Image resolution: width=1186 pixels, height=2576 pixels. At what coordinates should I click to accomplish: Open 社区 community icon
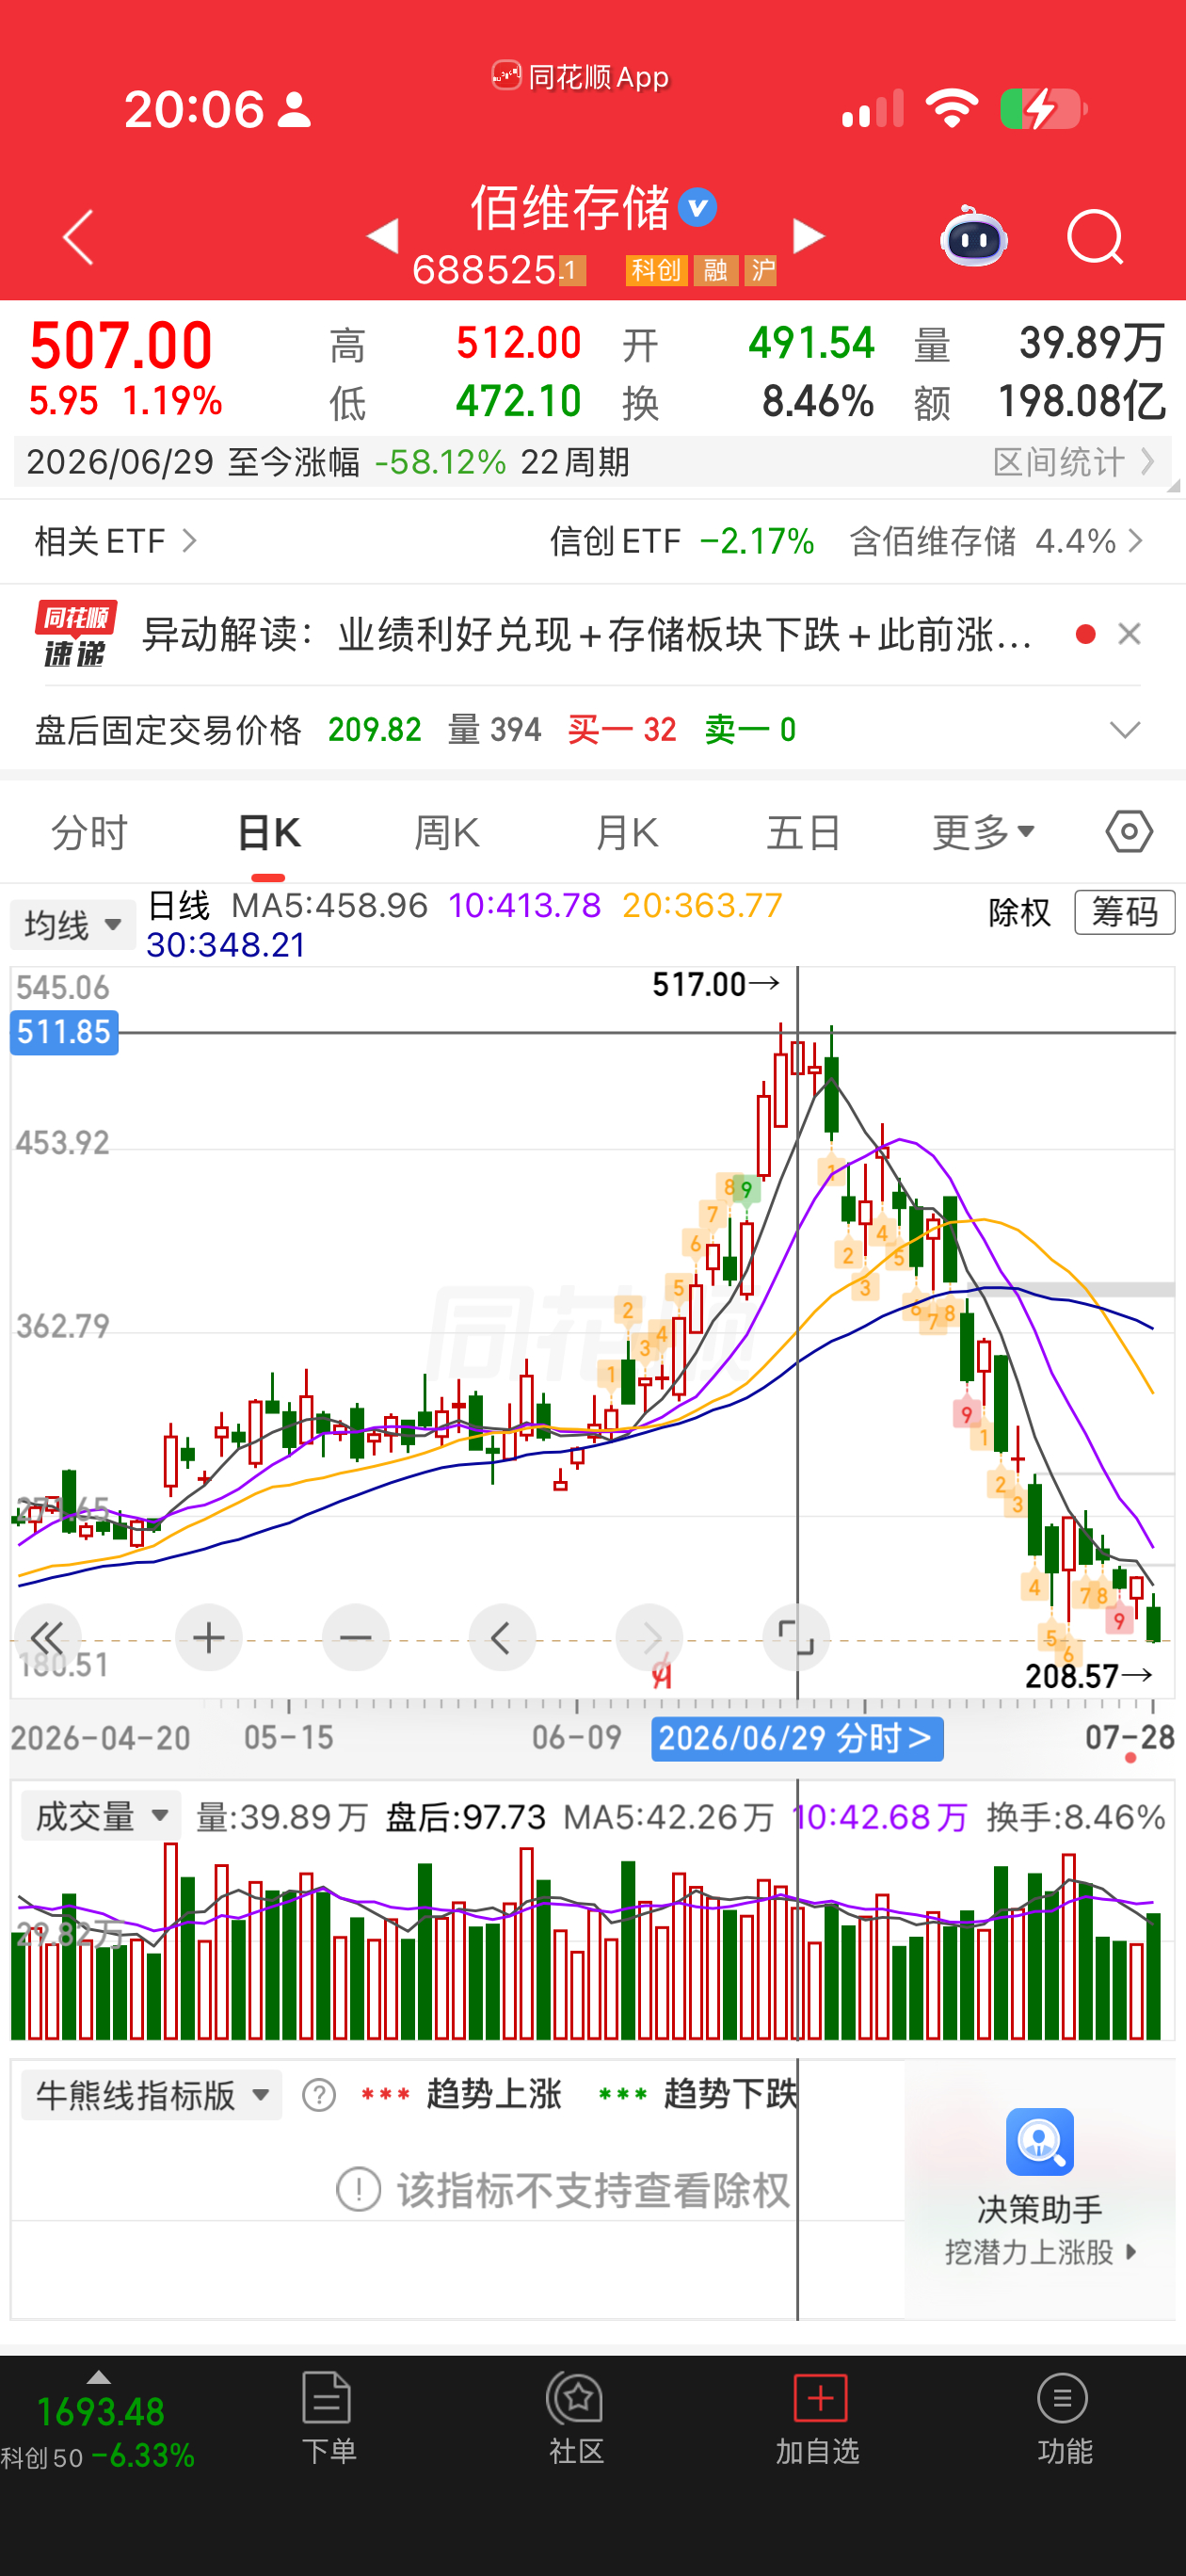click(575, 2417)
